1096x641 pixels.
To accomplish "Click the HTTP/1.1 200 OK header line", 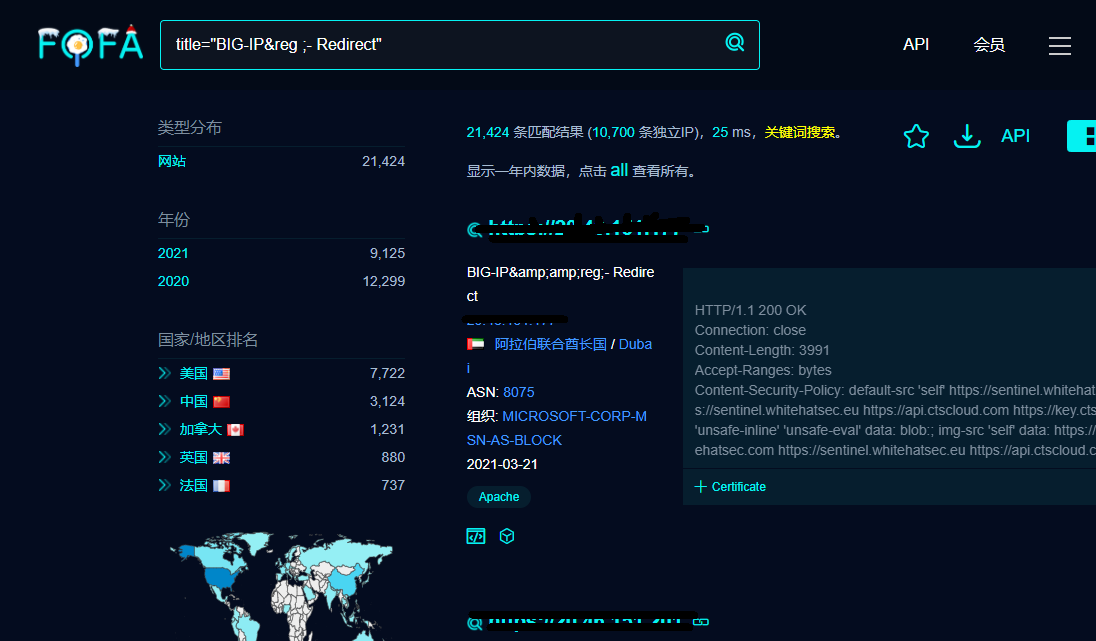I will [750, 310].
